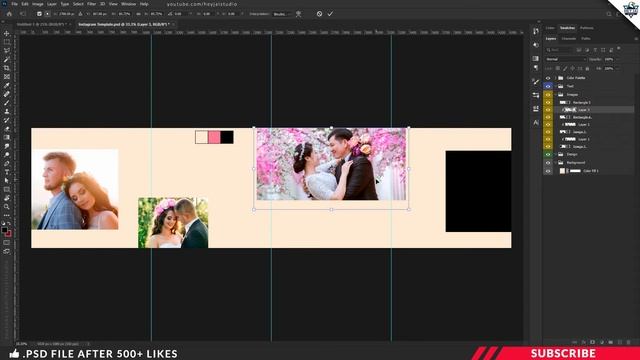Switch to the Channels tab
640x360 pixels.
point(569,39)
